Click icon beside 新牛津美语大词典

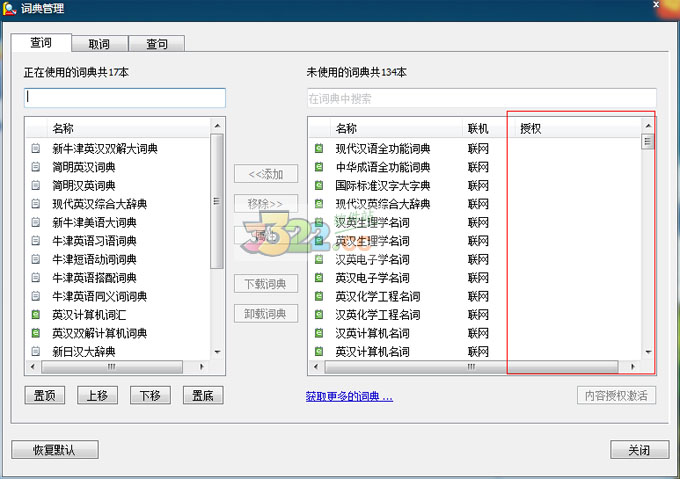[x=36, y=222]
